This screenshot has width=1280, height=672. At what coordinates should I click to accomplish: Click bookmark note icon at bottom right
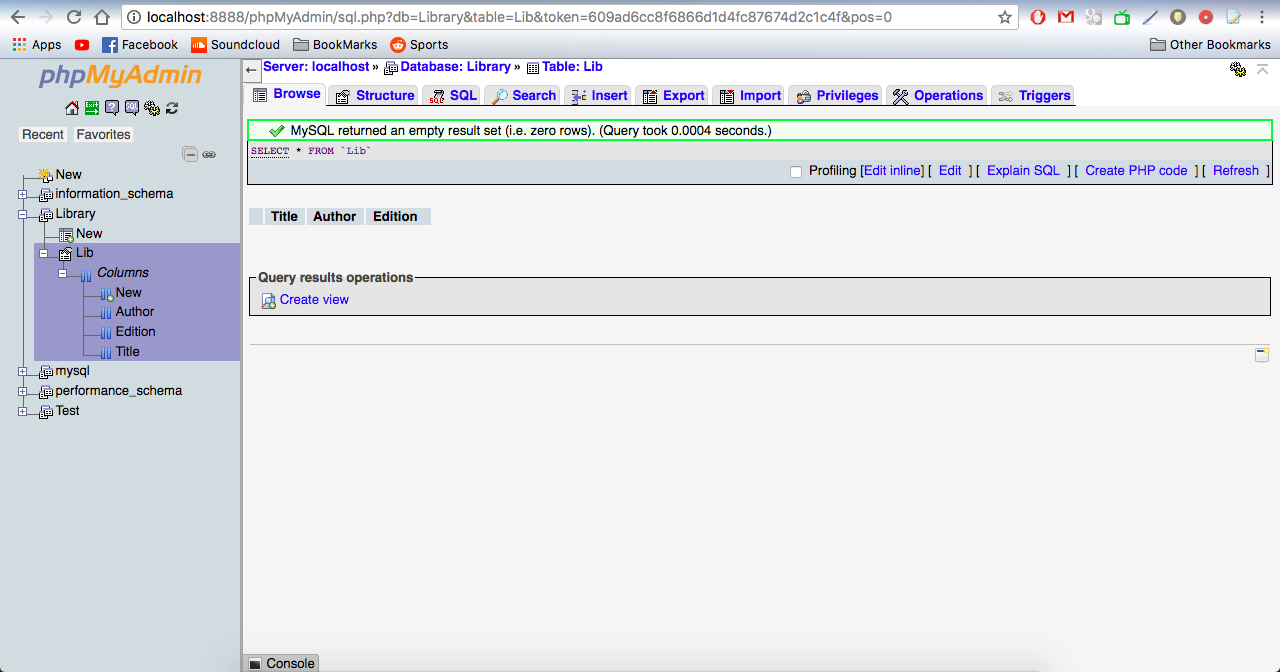tap(1262, 354)
